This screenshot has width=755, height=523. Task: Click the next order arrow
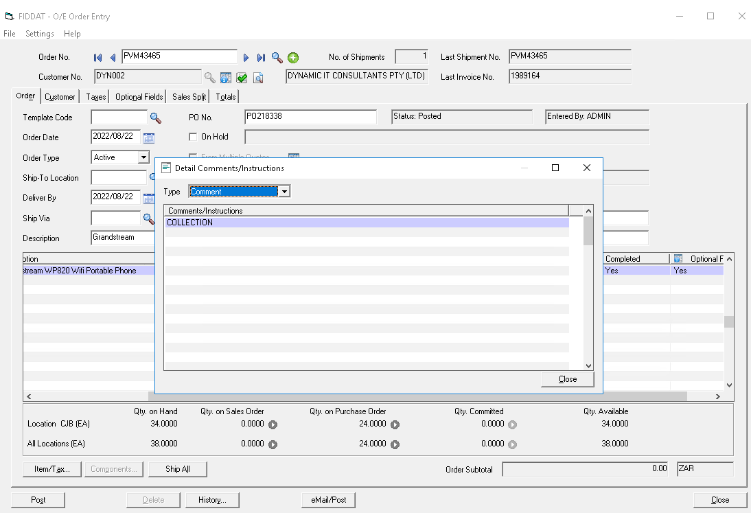[x=247, y=58]
